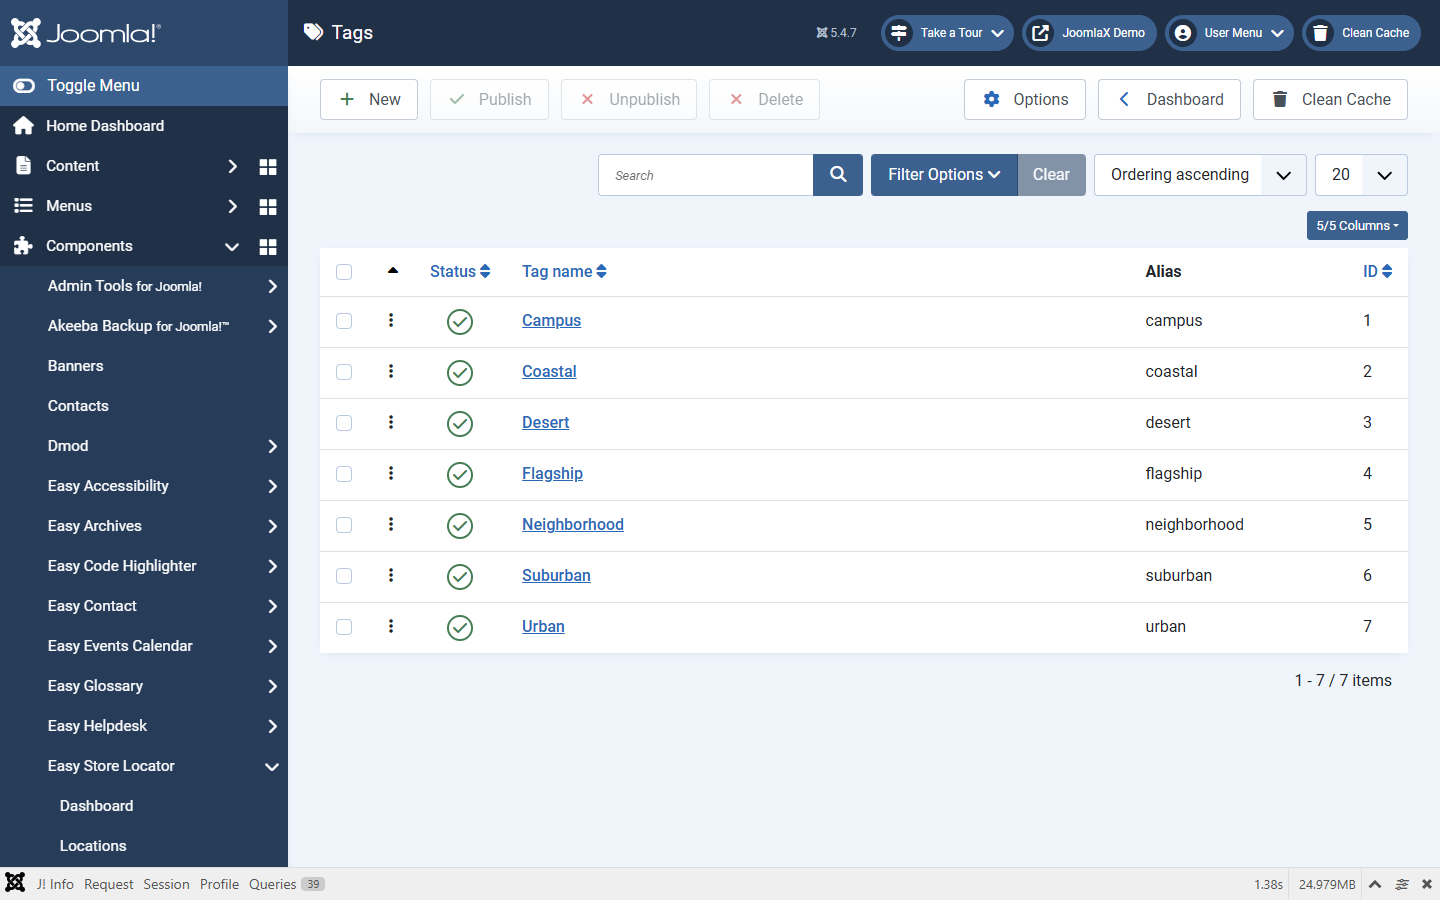This screenshot has height=900, width=1440.
Task: Select the Desert row checkbox
Action: pos(344,423)
